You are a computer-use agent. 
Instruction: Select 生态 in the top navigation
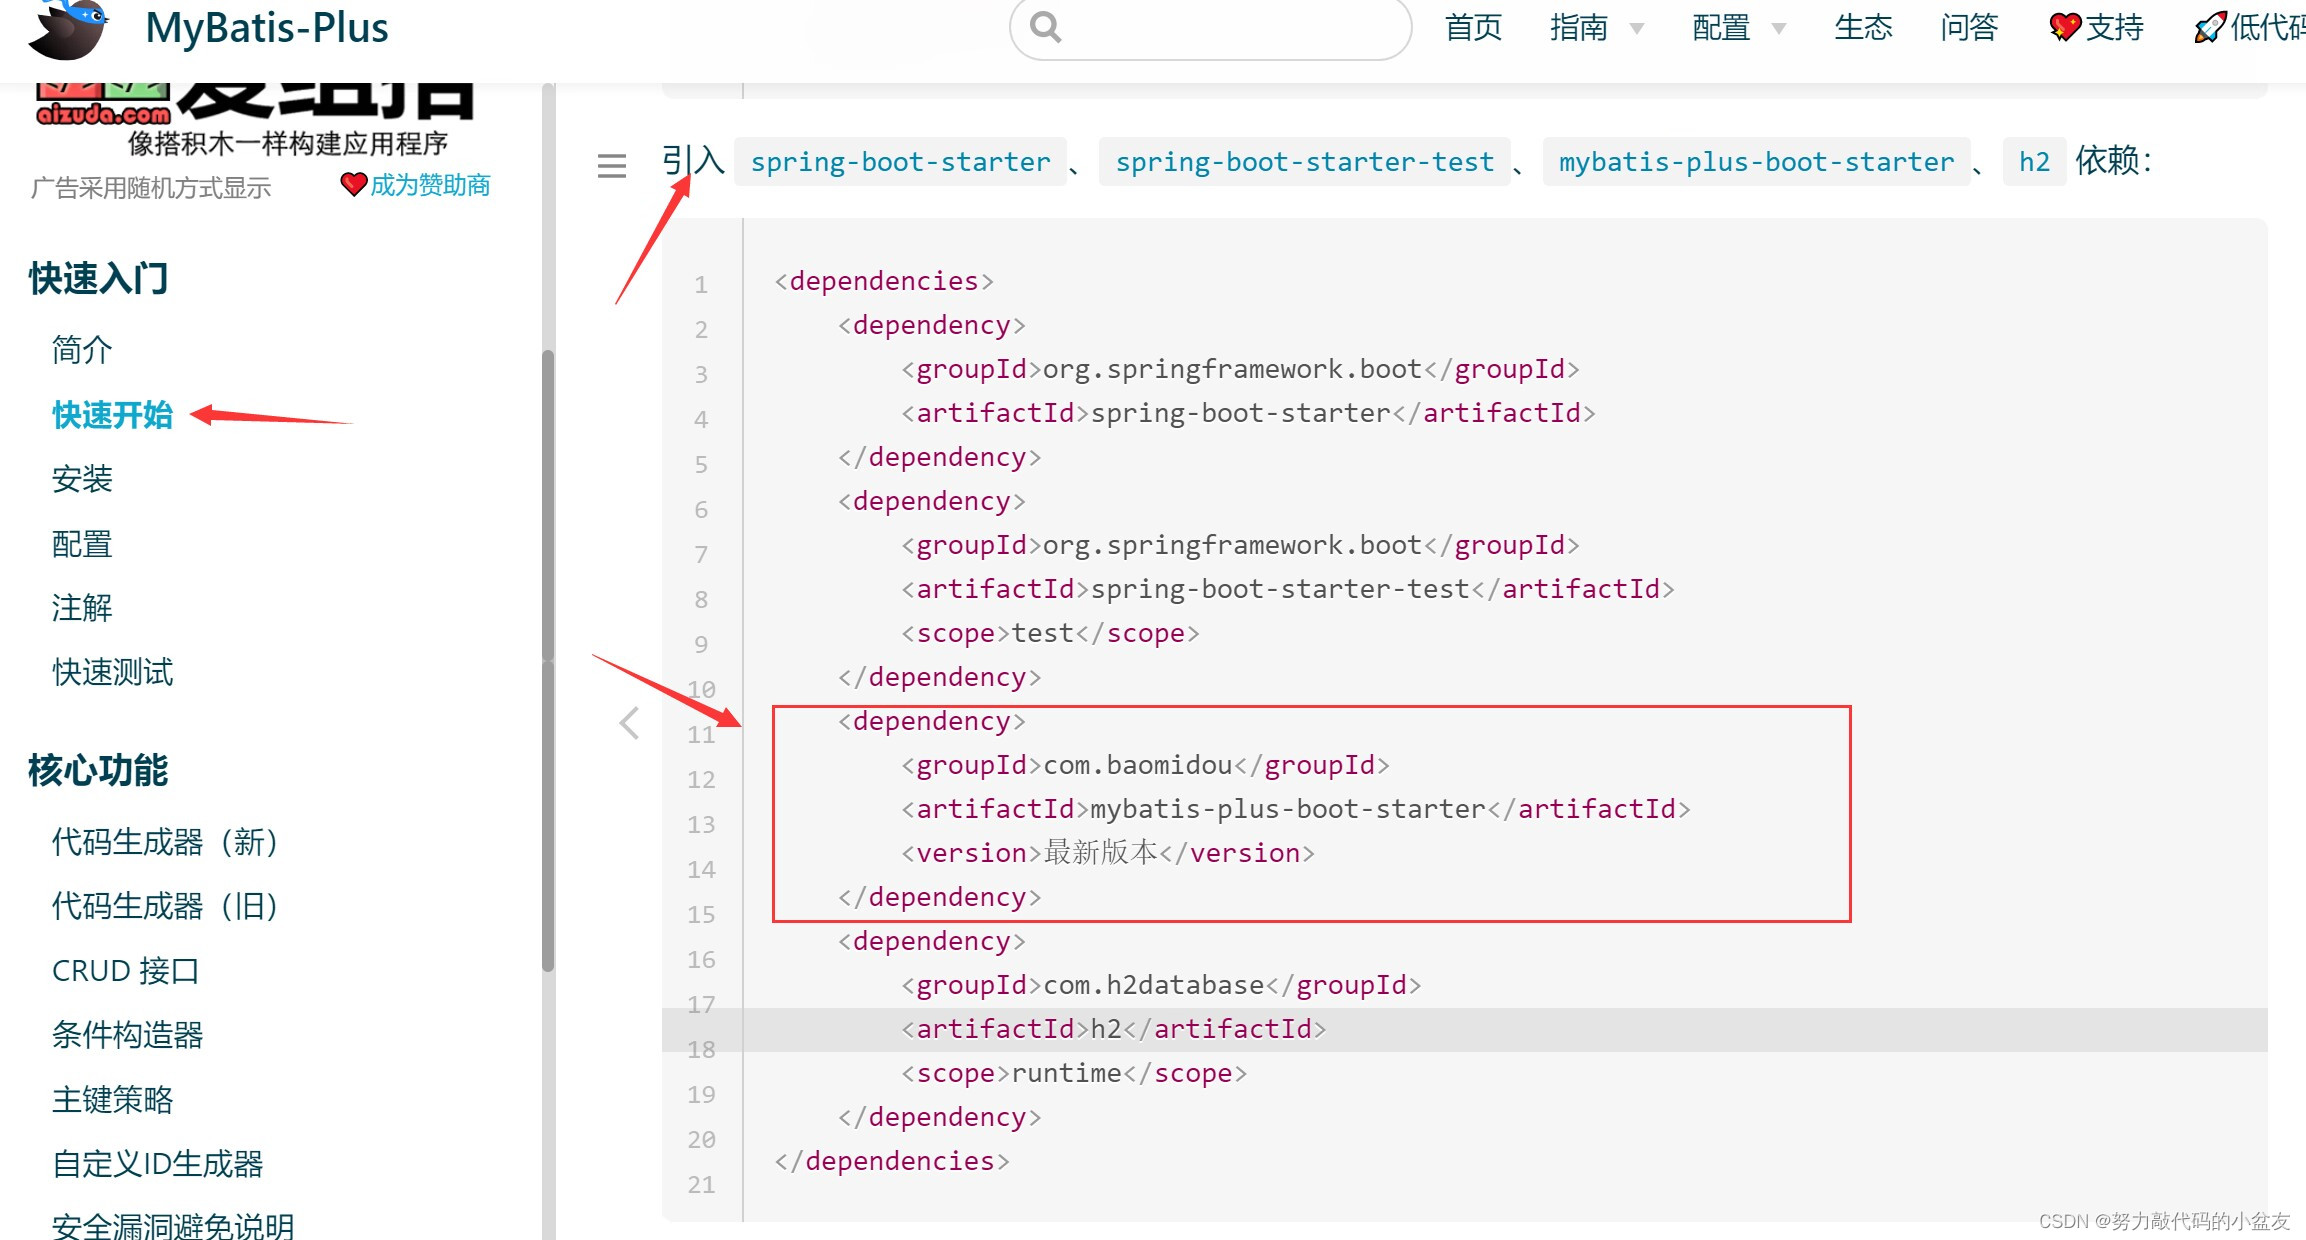coord(1862,27)
